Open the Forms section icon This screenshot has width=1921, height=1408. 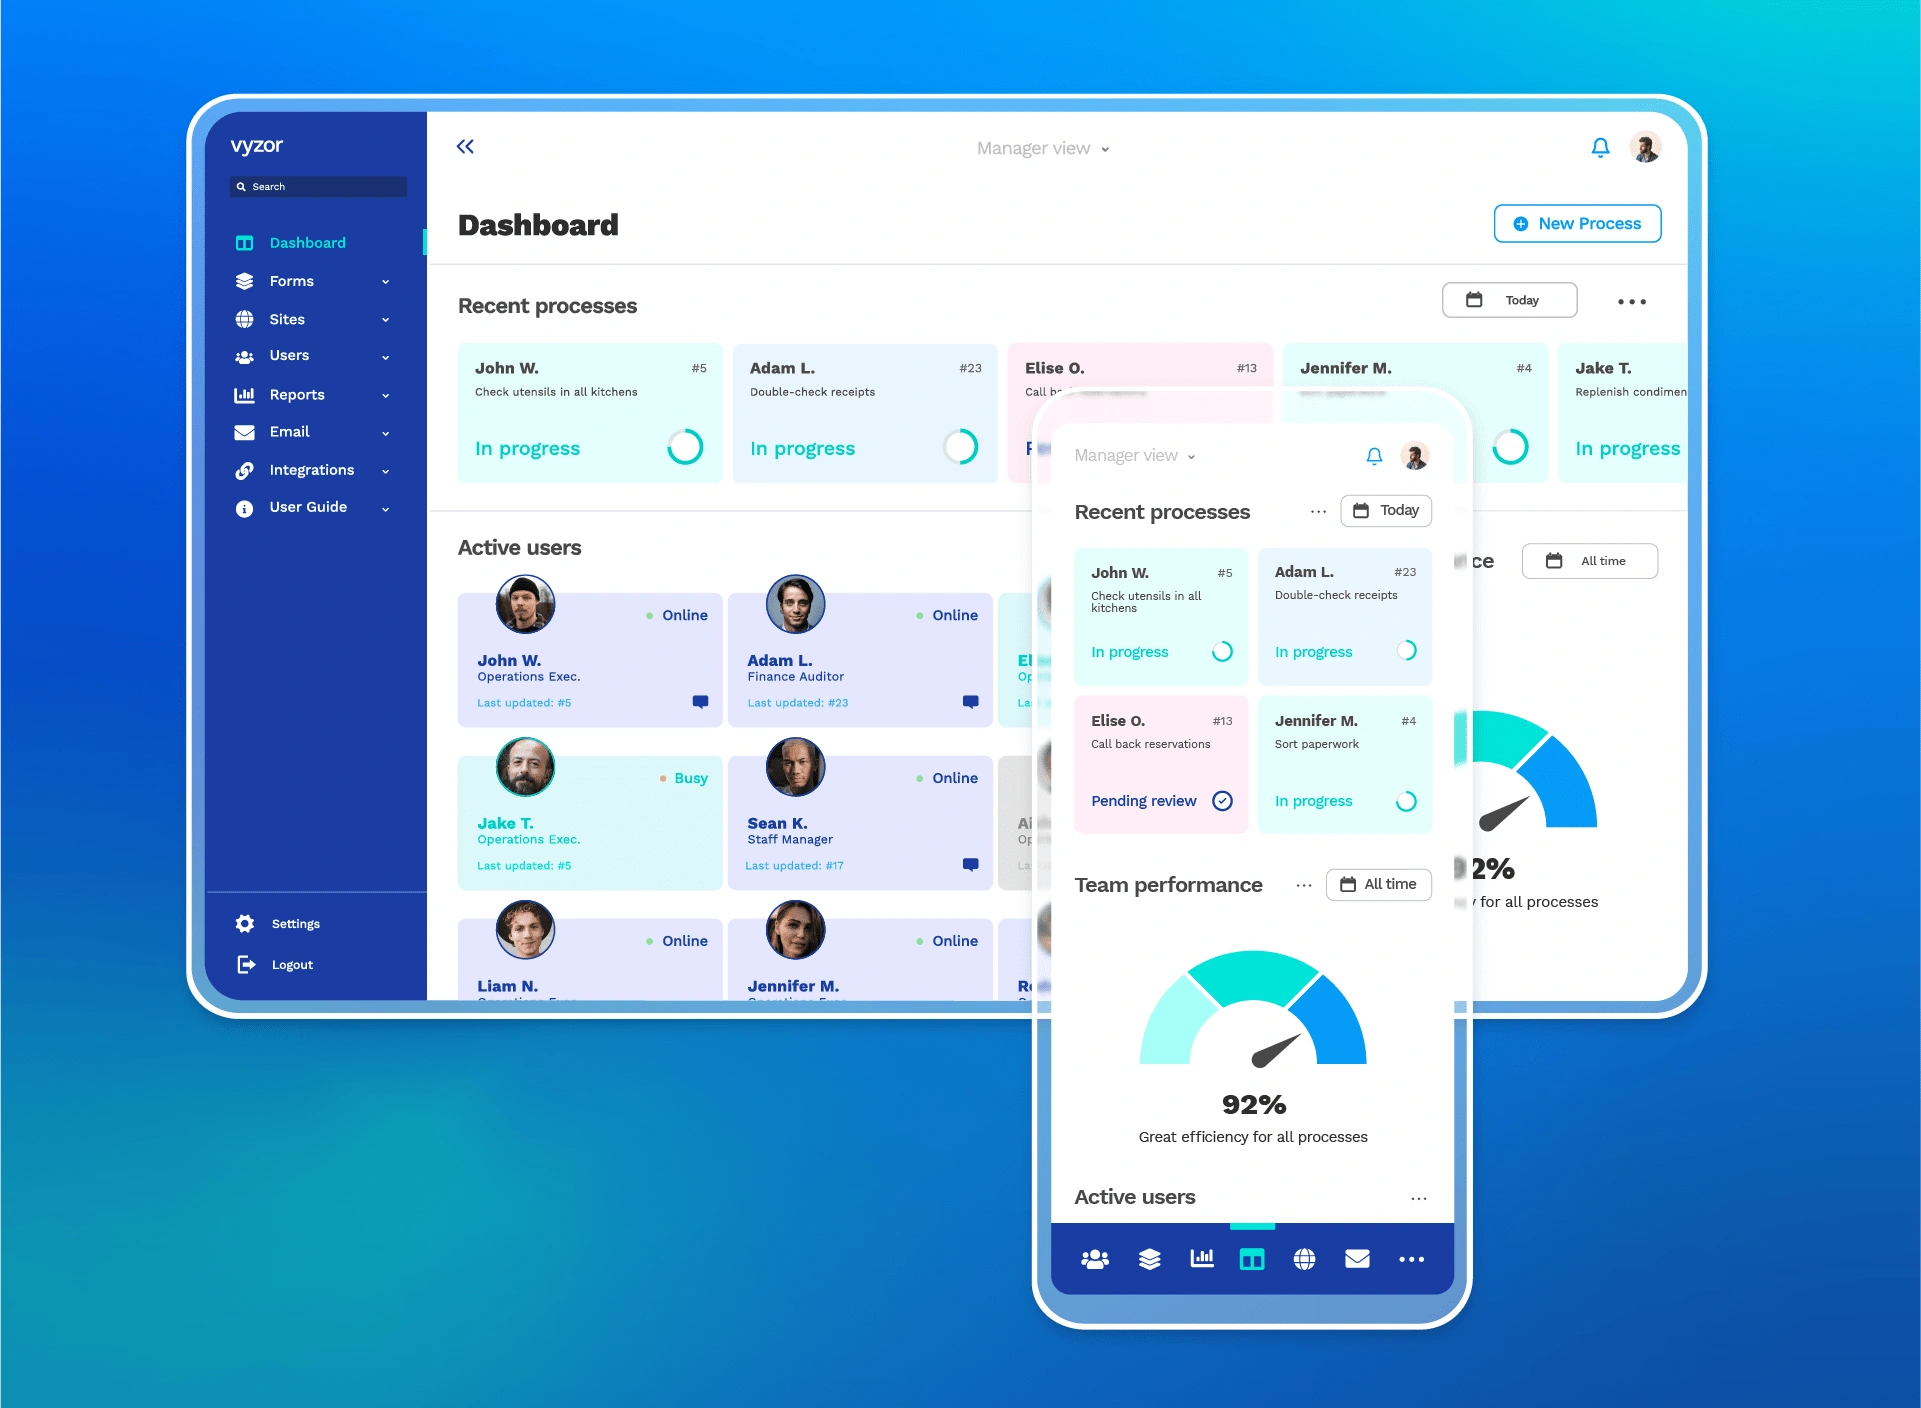243,280
